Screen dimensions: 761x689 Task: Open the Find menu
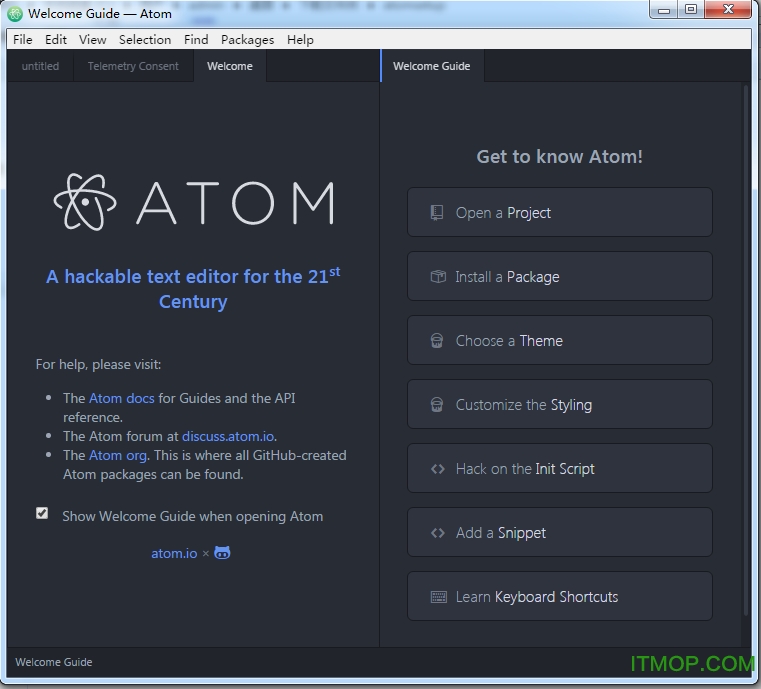[x=196, y=39]
